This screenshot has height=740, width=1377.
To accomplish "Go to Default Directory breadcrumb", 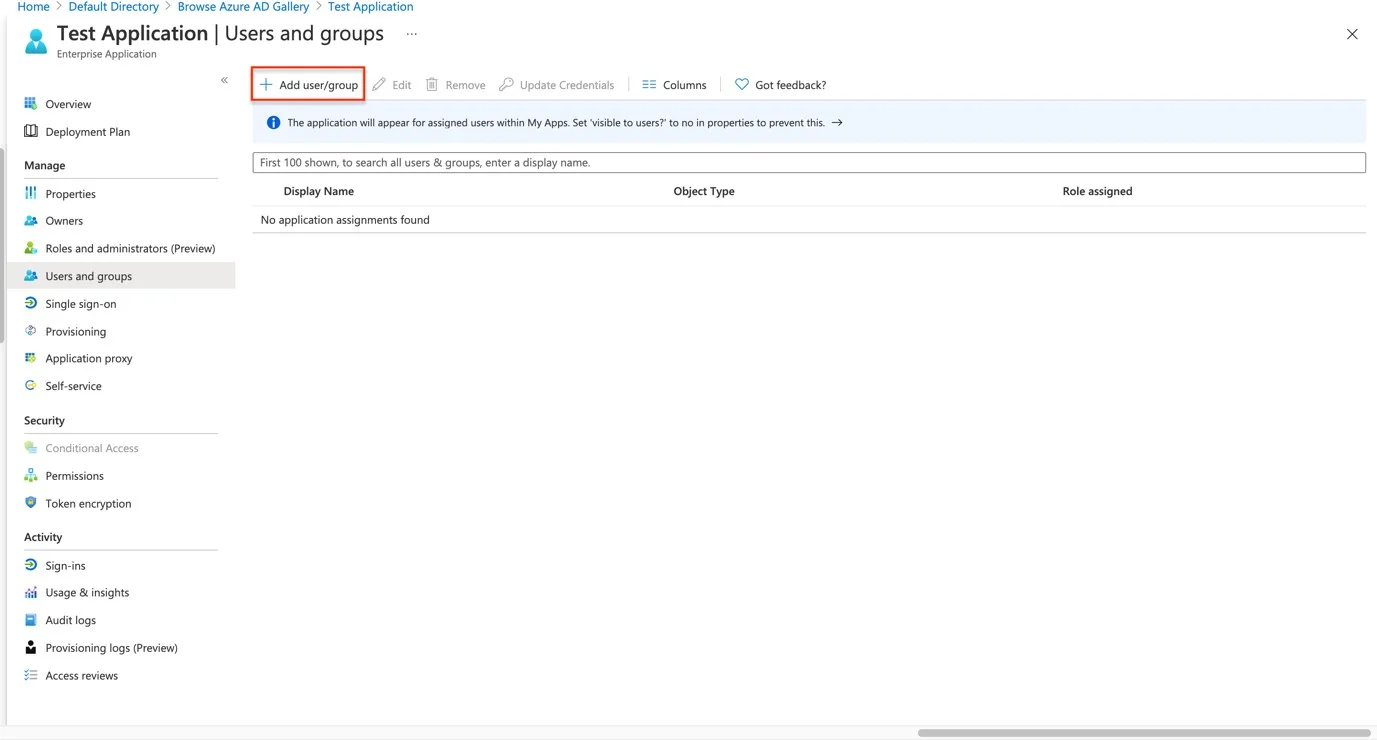I will (114, 7).
